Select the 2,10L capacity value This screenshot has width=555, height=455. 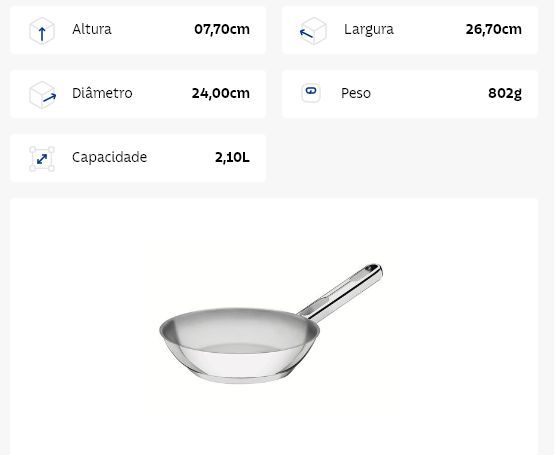coord(232,158)
